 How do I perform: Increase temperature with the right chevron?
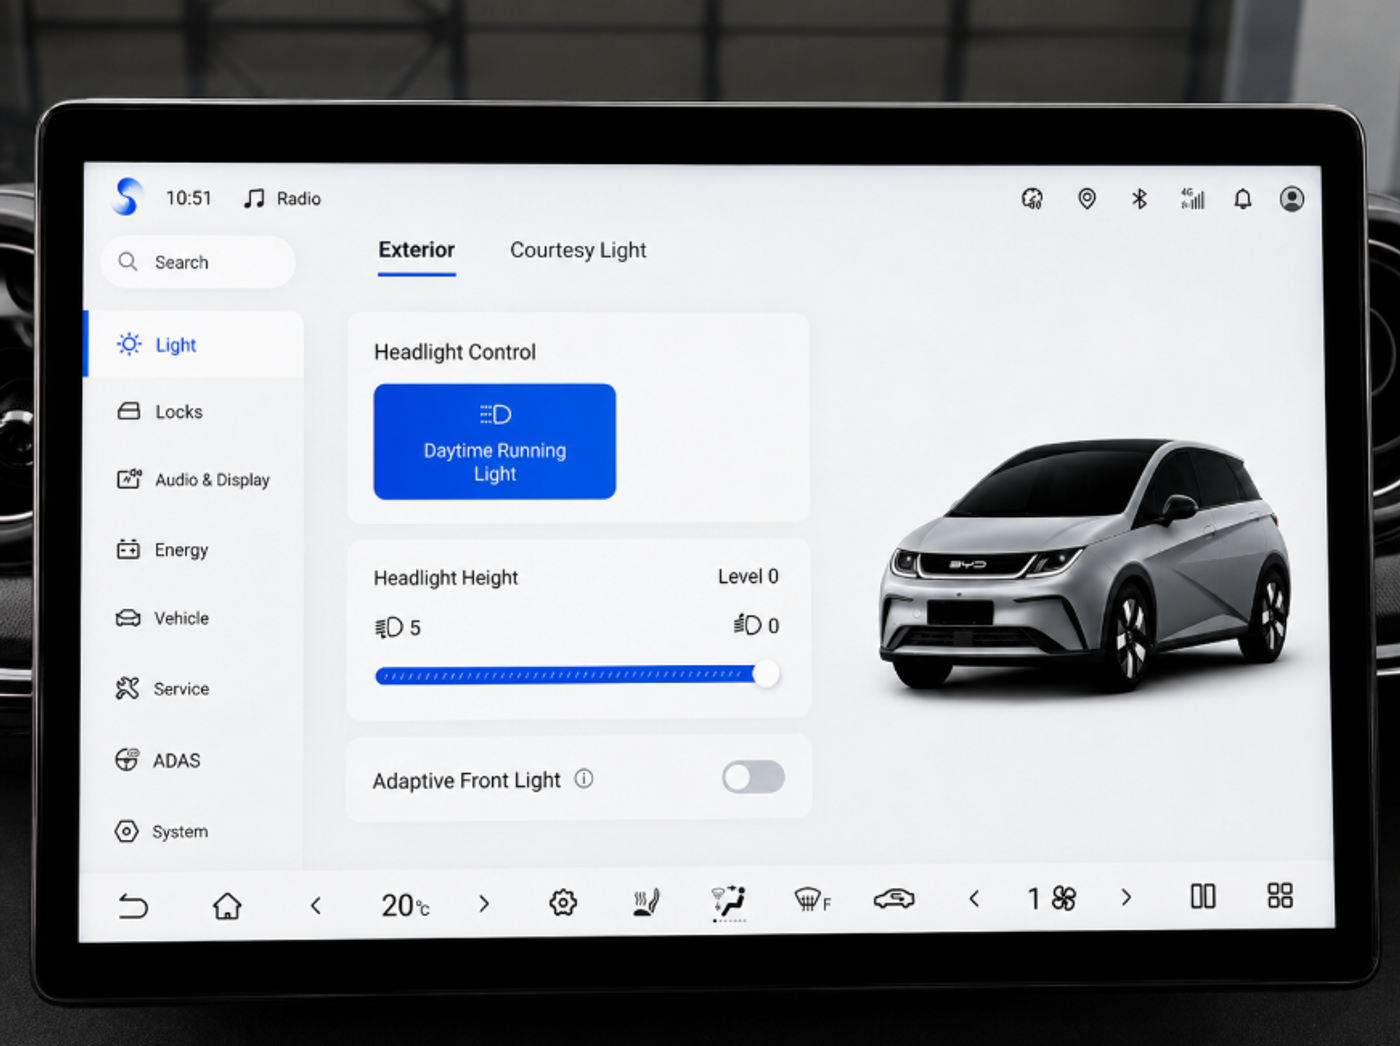[484, 904]
